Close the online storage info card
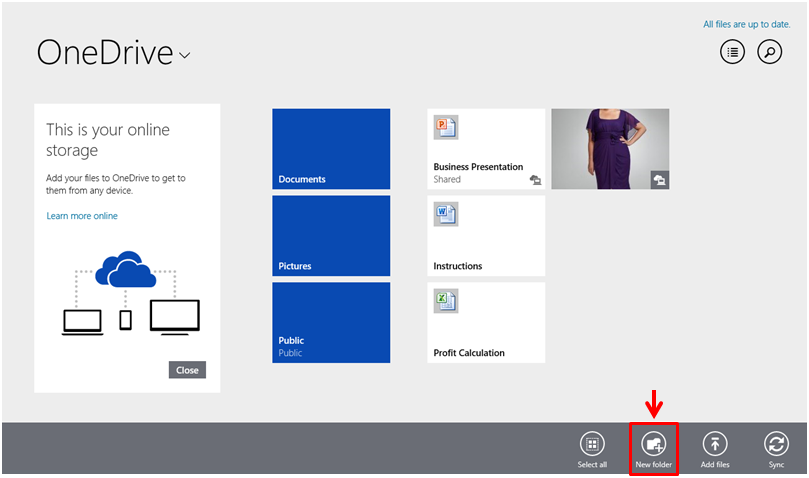This screenshot has height=478, width=809. pos(187,370)
